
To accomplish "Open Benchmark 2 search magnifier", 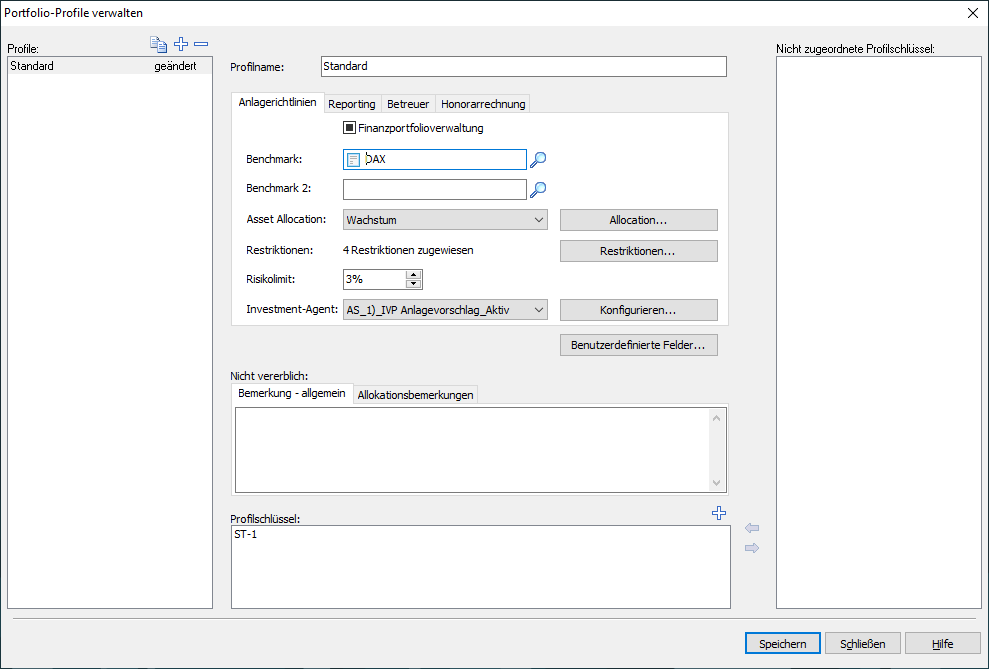I will (538, 189).
